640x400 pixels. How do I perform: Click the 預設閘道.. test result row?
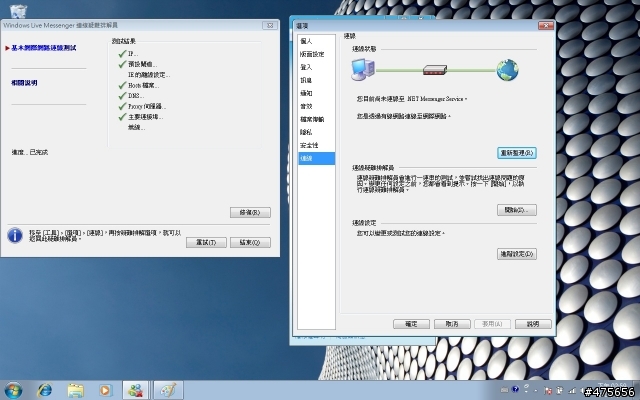[142, 64]
